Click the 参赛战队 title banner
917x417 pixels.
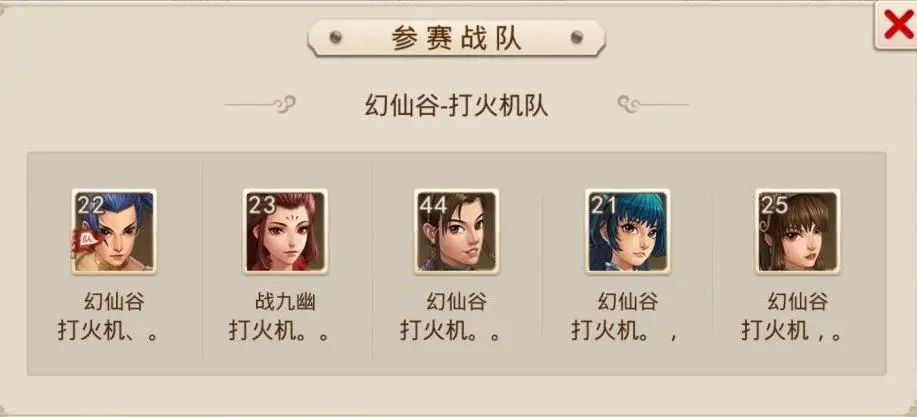point(456,39)
